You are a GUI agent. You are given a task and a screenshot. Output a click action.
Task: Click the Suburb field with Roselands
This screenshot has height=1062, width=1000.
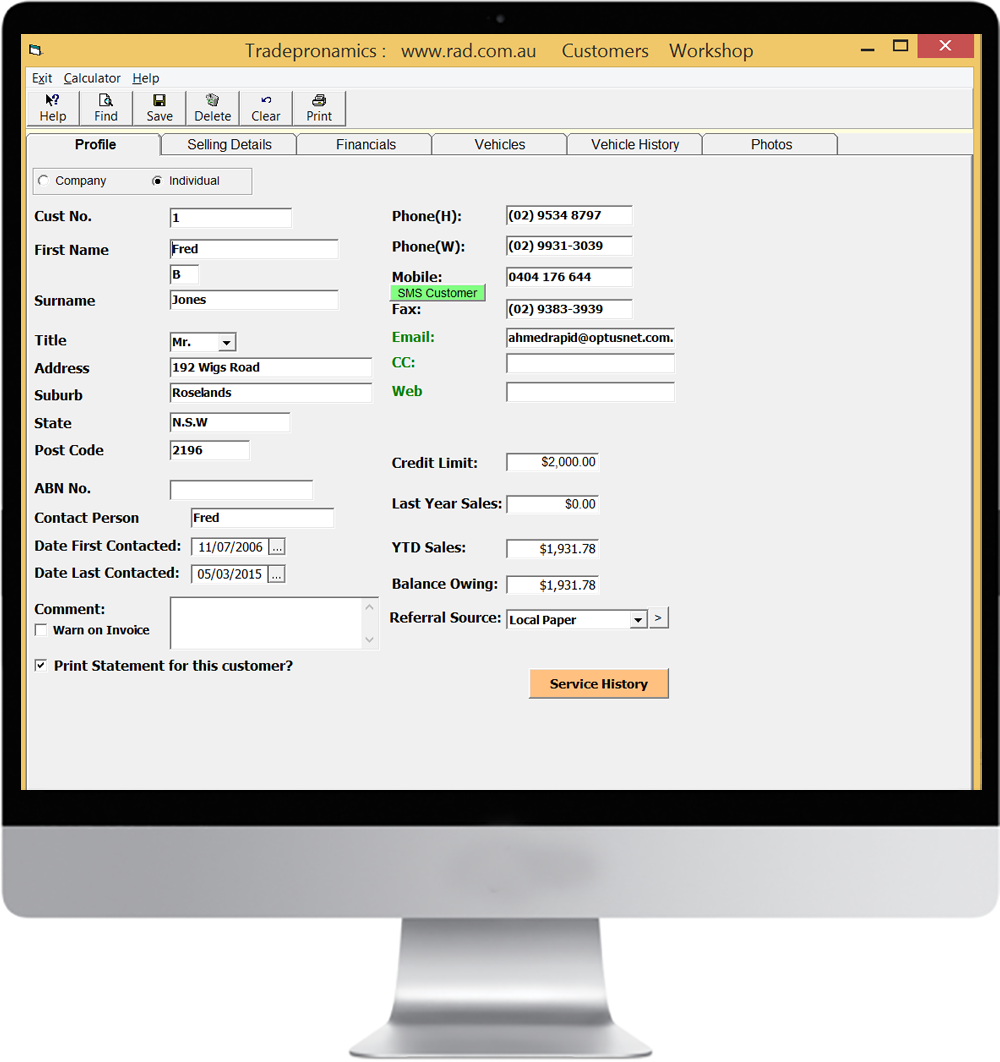[270, 392]
